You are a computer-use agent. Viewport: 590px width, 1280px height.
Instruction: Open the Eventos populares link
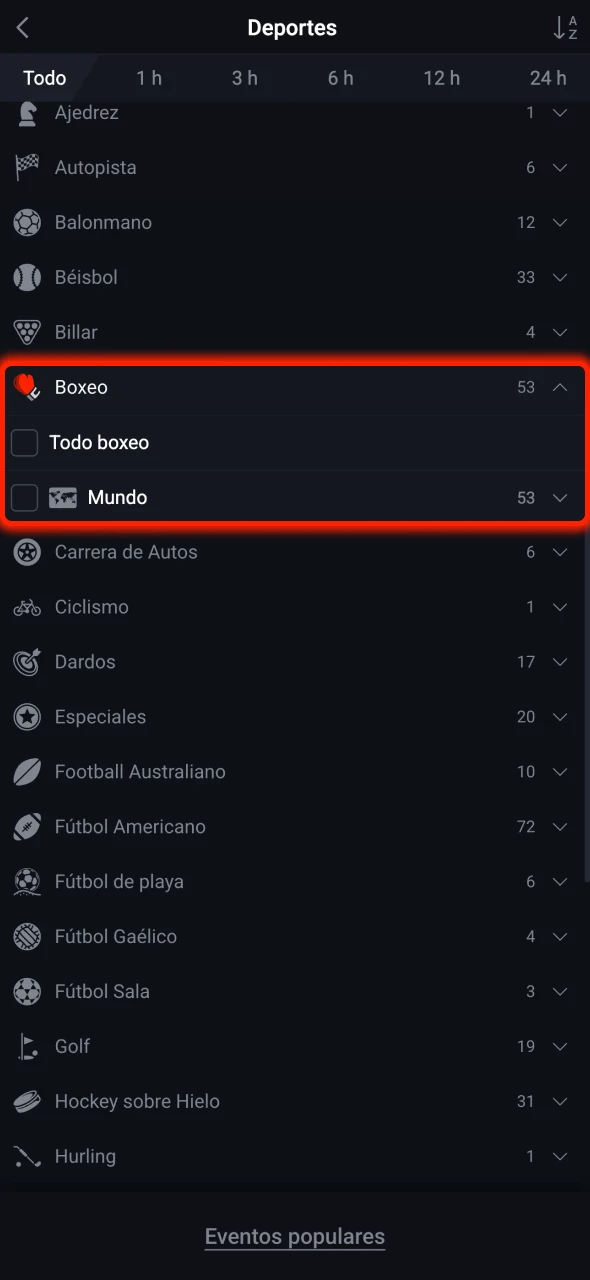coord(295,1237)
